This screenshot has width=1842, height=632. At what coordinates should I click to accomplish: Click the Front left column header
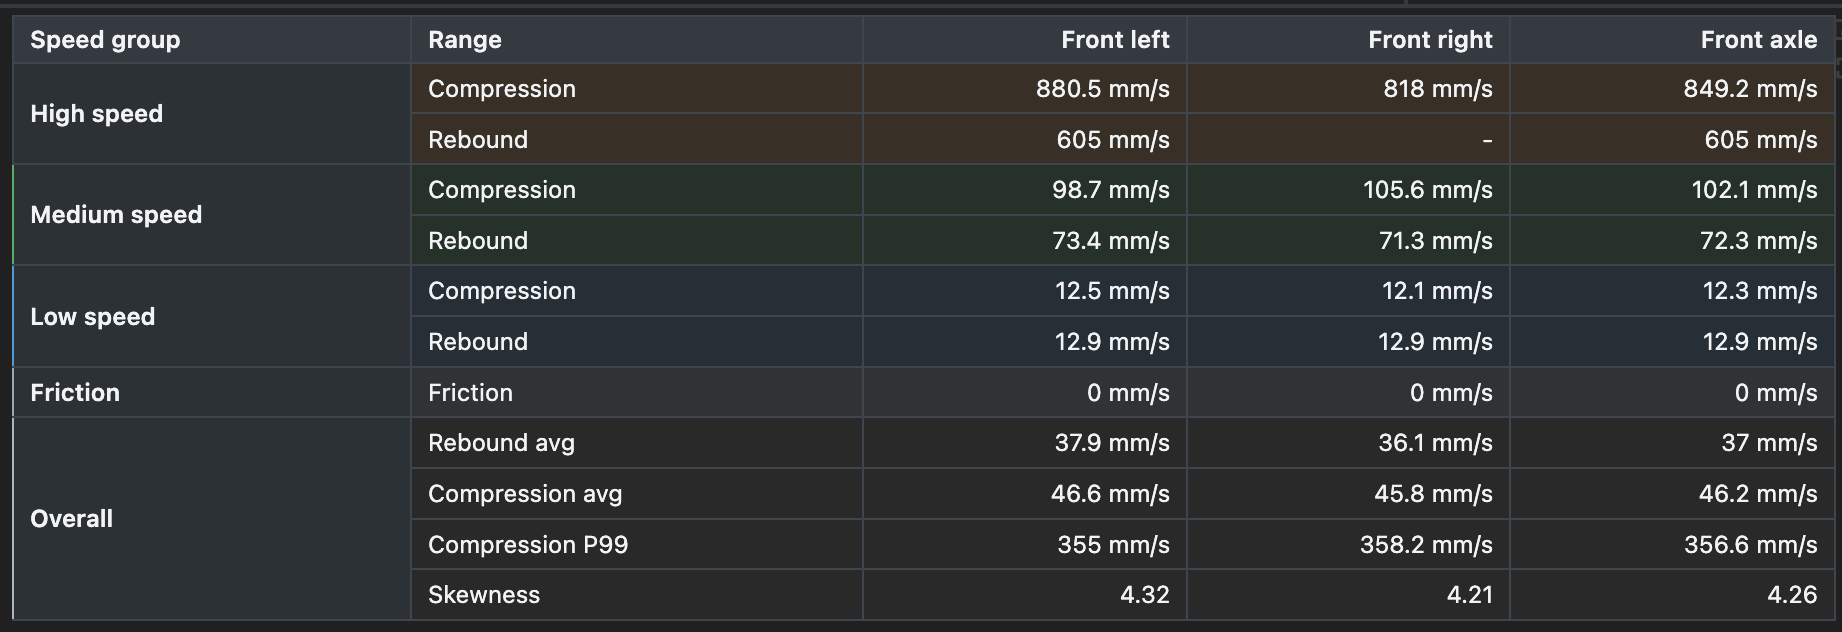click(x=1025, y=40)
